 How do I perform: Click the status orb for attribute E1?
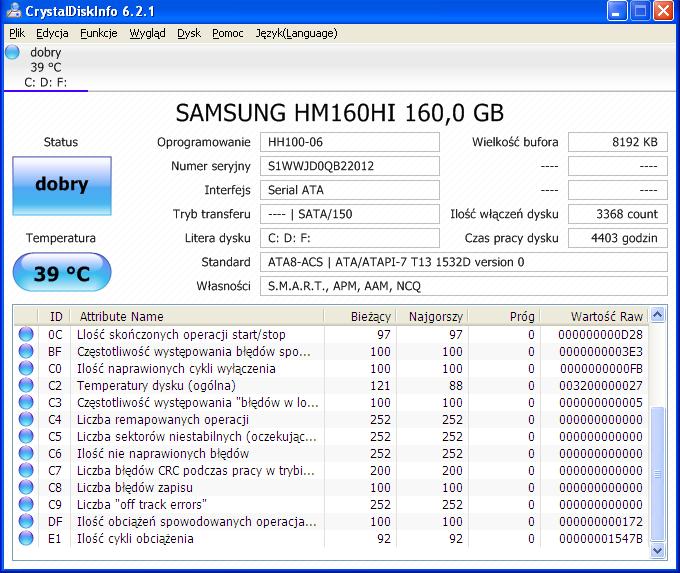26,538
